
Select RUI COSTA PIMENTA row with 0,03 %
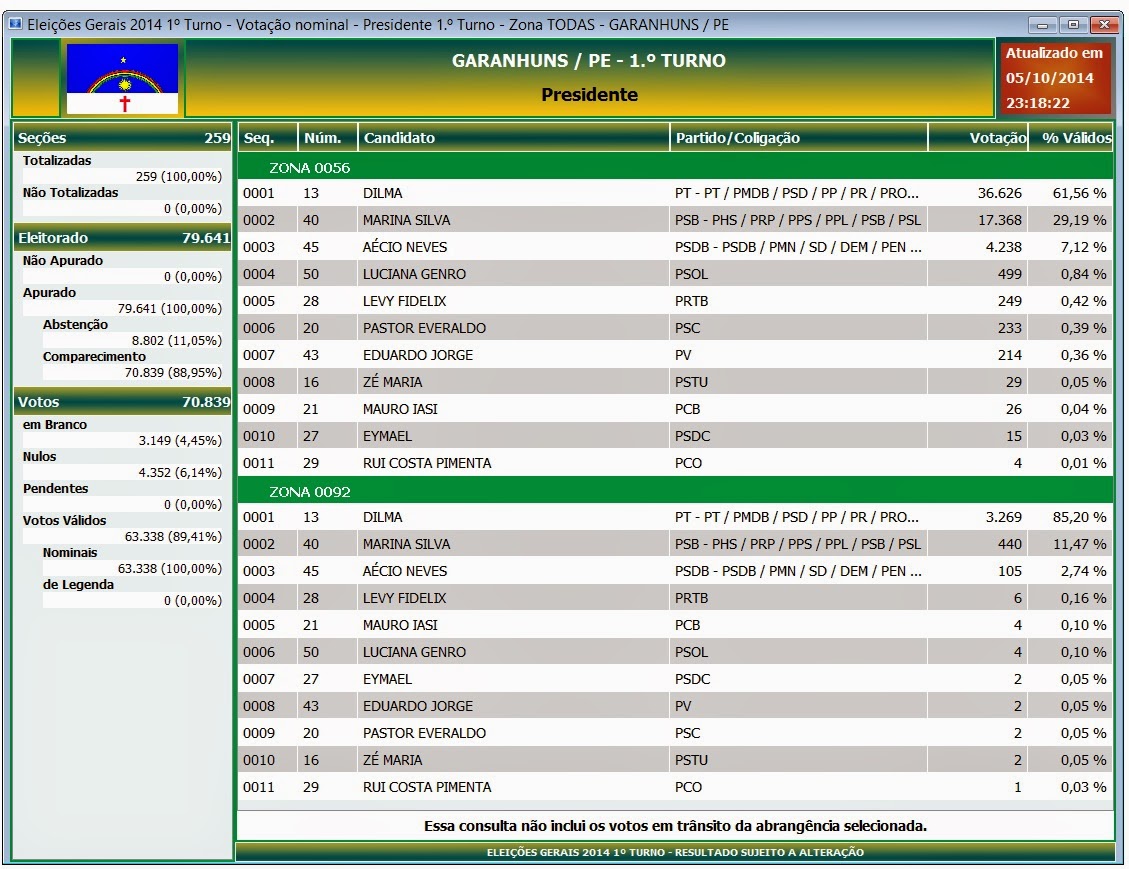[x=675, y=787]
